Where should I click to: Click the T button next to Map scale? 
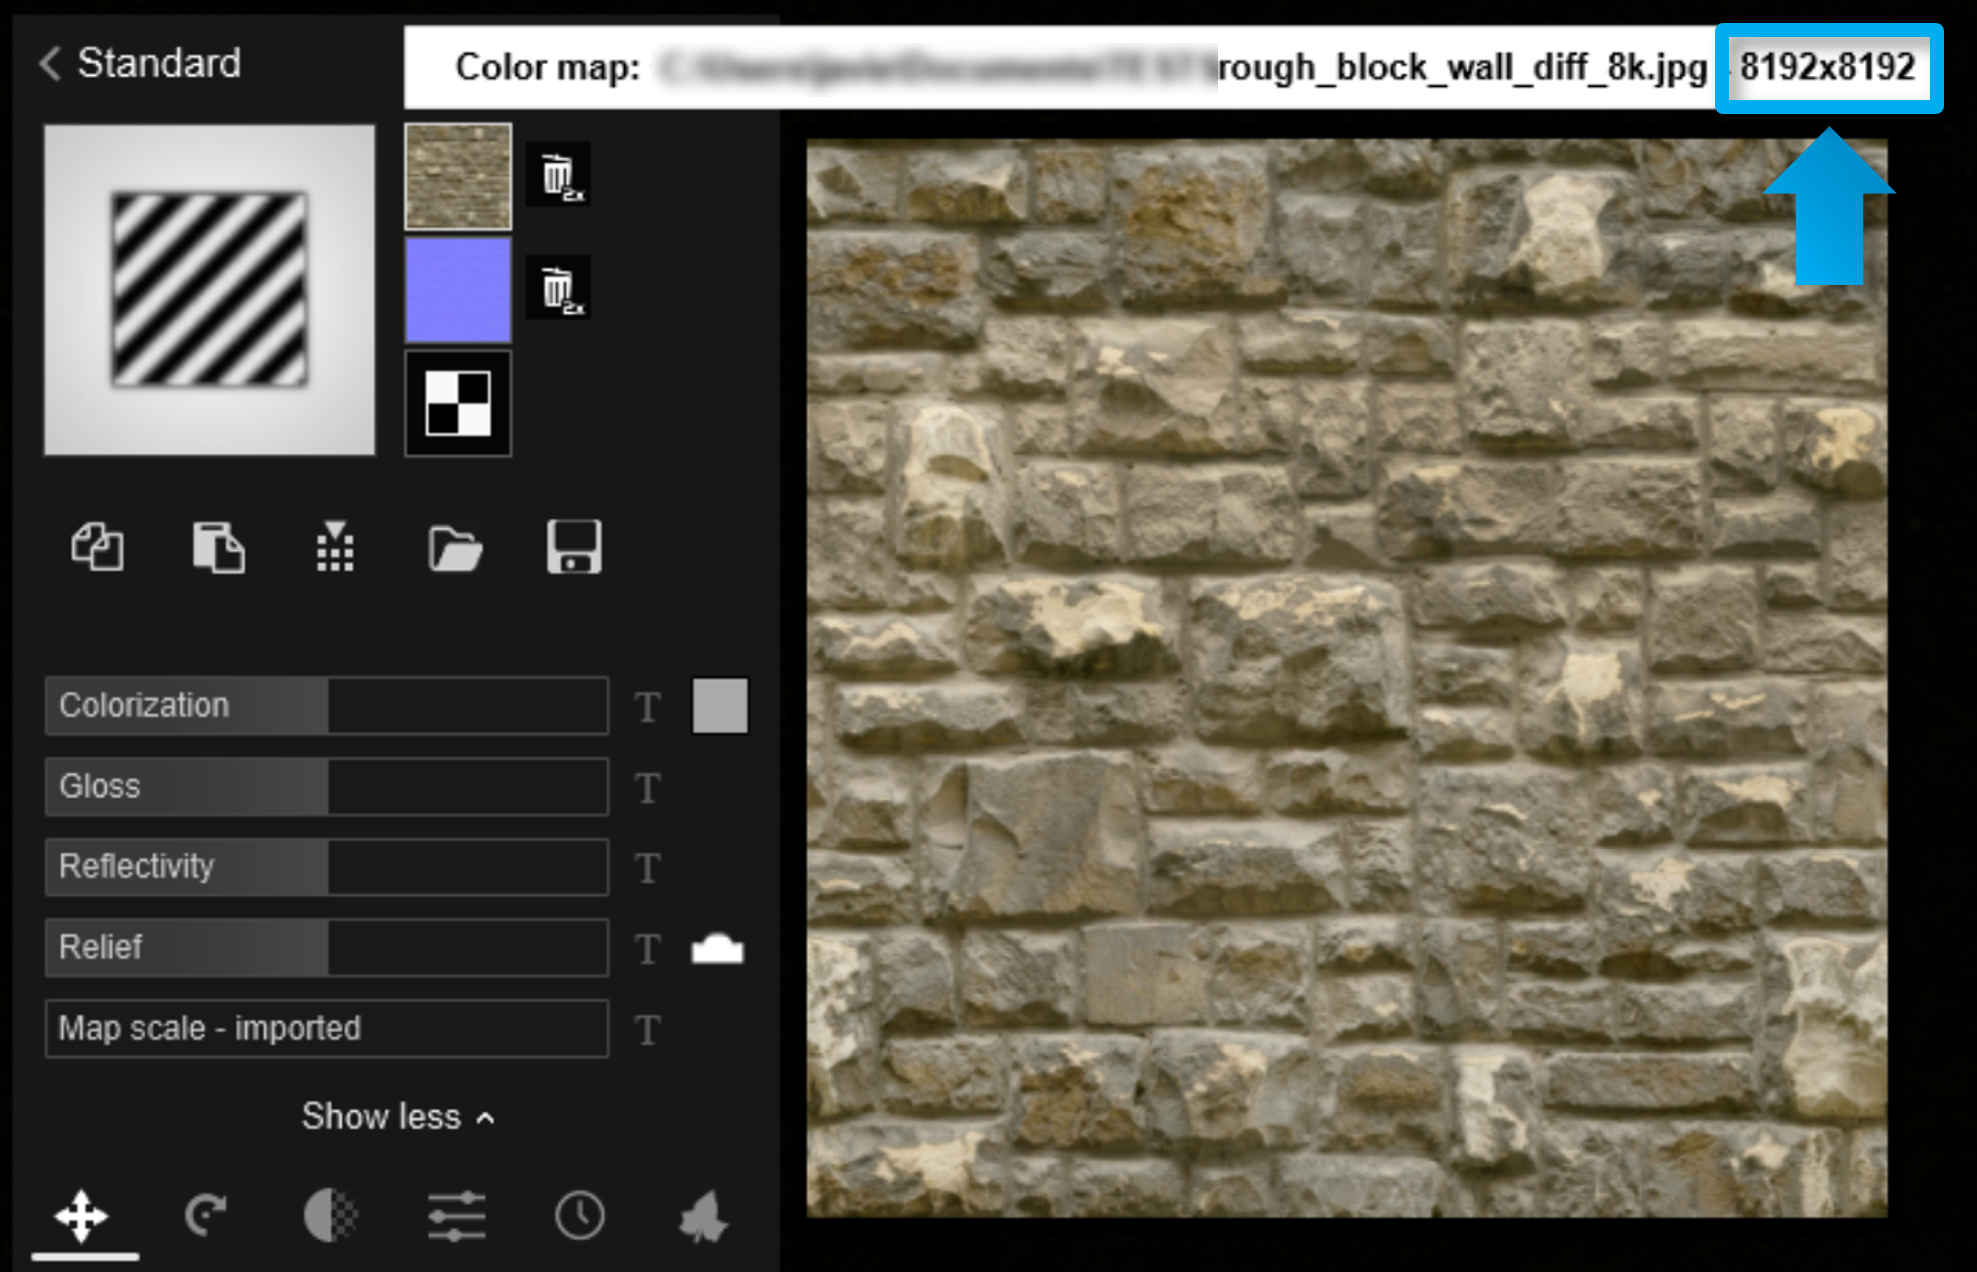point(648,1029)
